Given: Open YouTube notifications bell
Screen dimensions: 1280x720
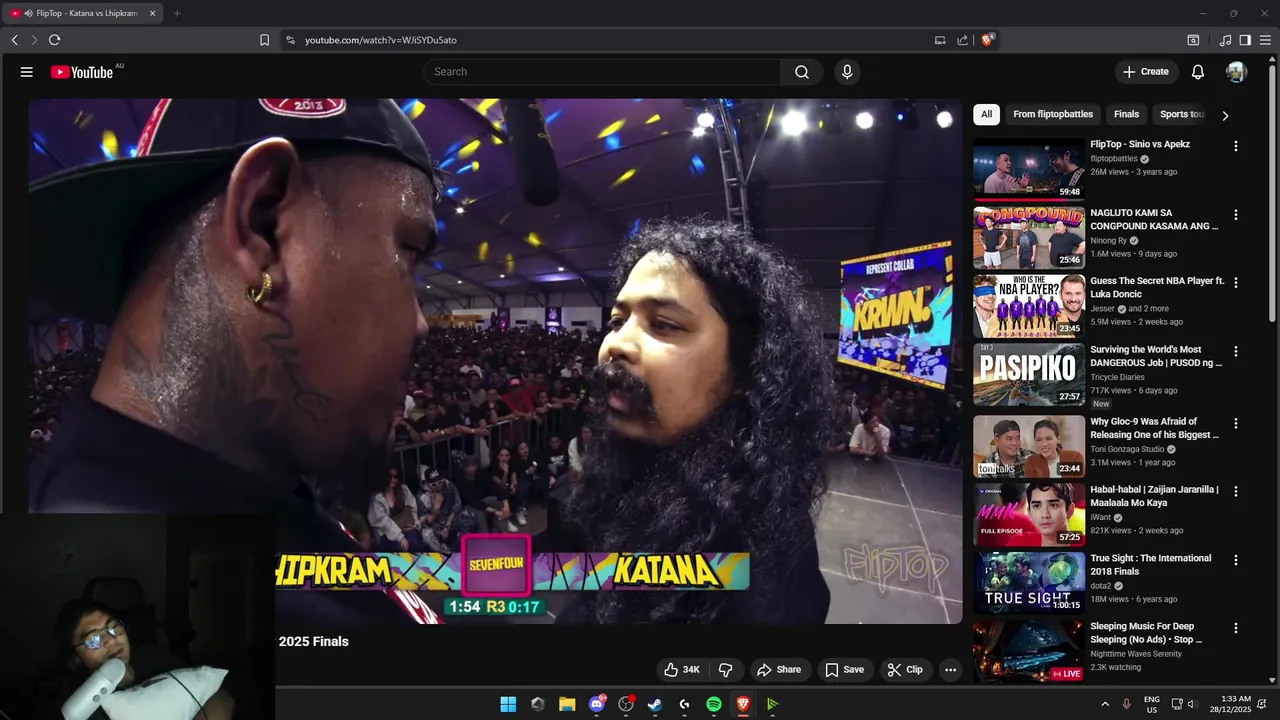Looking at the screenshot, I should [1198, 72].
